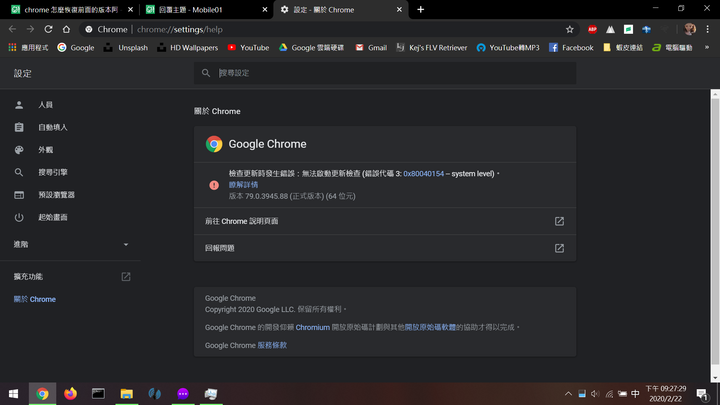Expand the Advanced settings section

70,244
